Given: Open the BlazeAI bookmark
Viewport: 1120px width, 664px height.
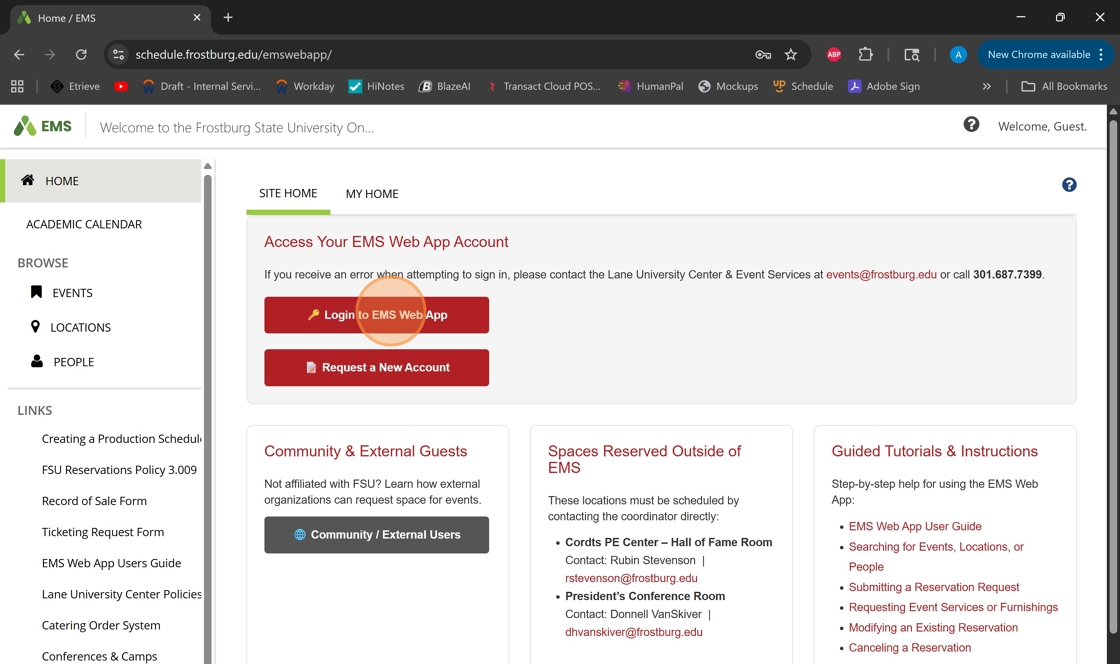Looking at the screenshot, I should click(444, 86).
